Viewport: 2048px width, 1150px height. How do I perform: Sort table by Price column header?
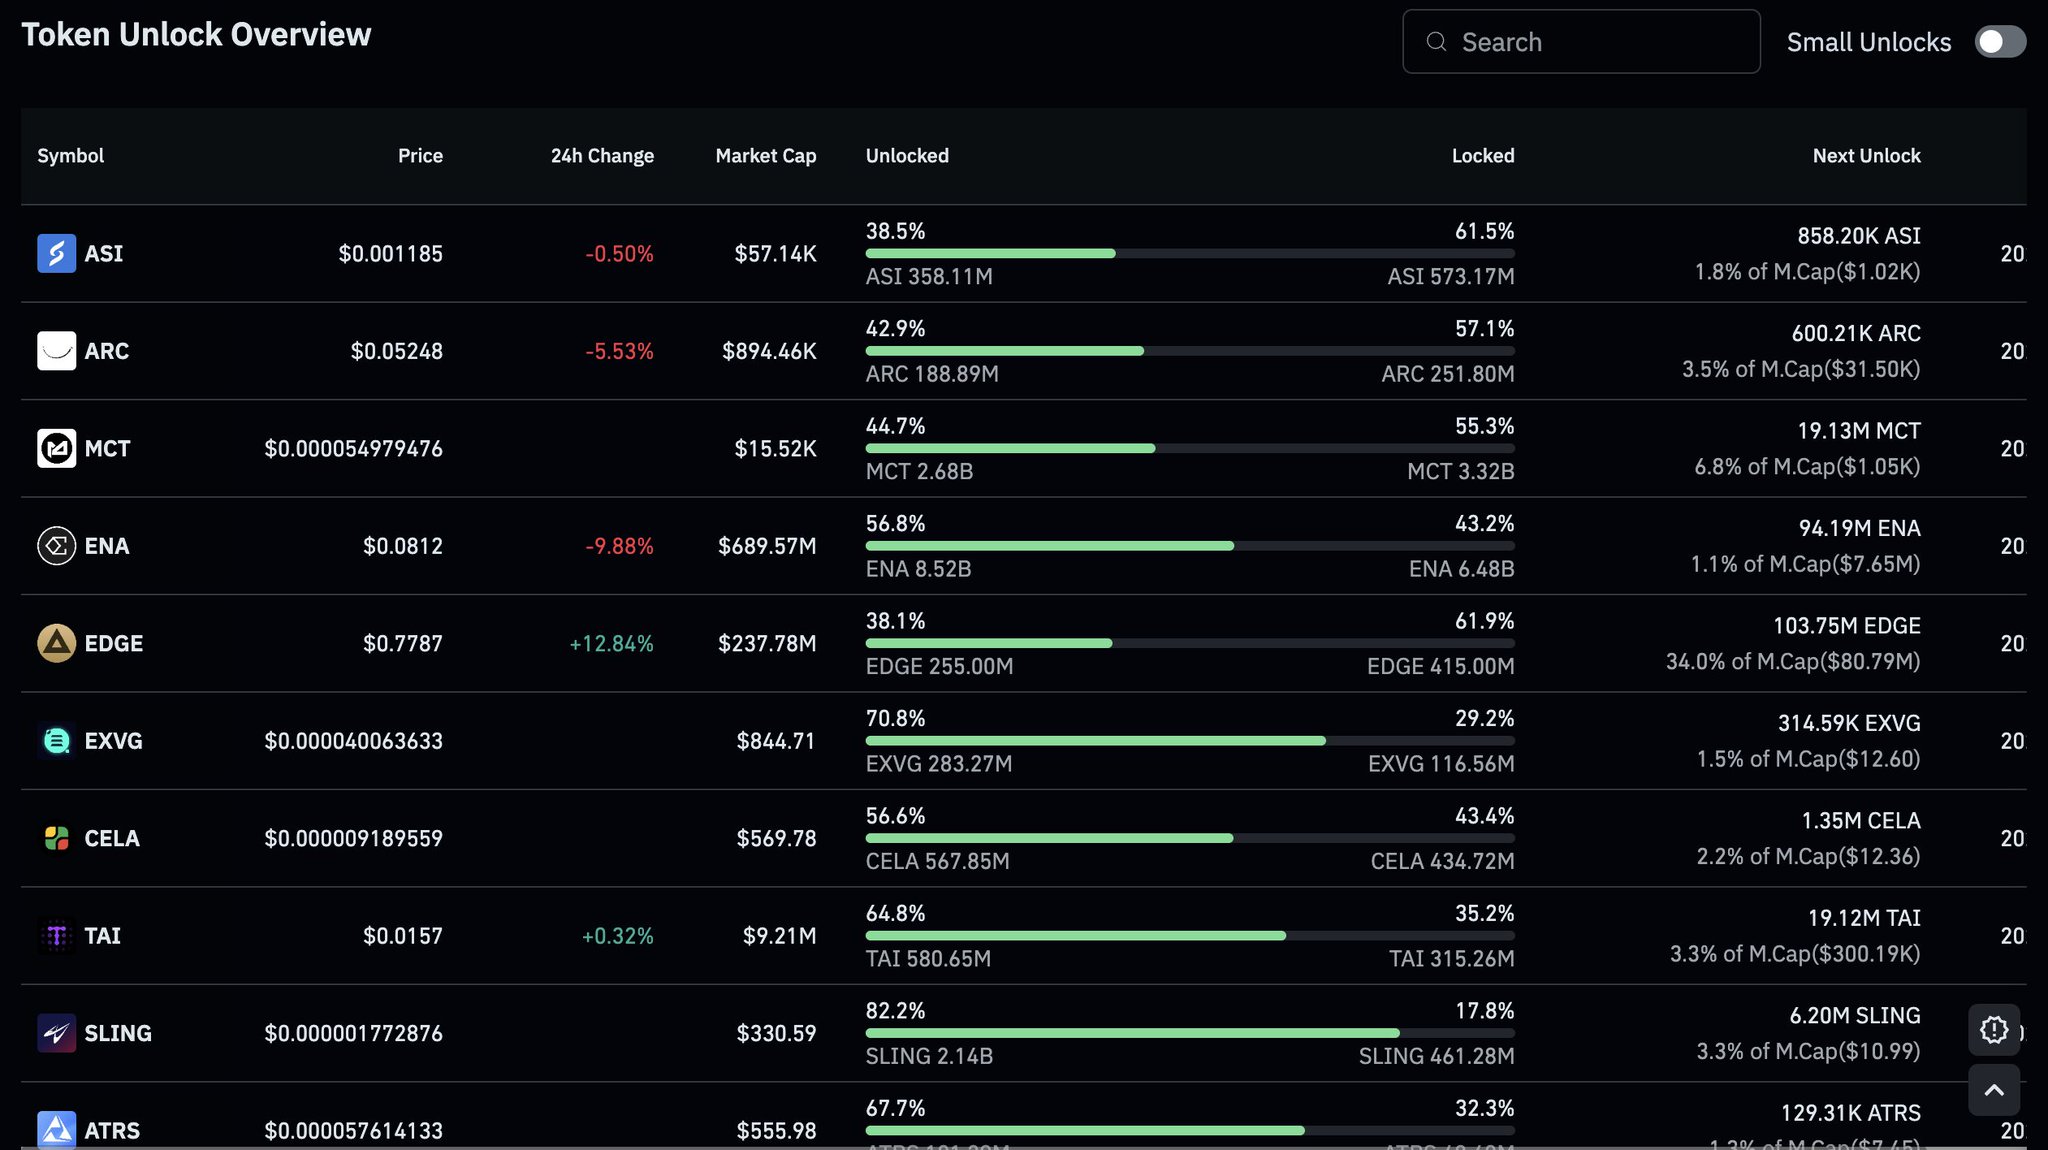pyautogui.click(x=420, y=156)
